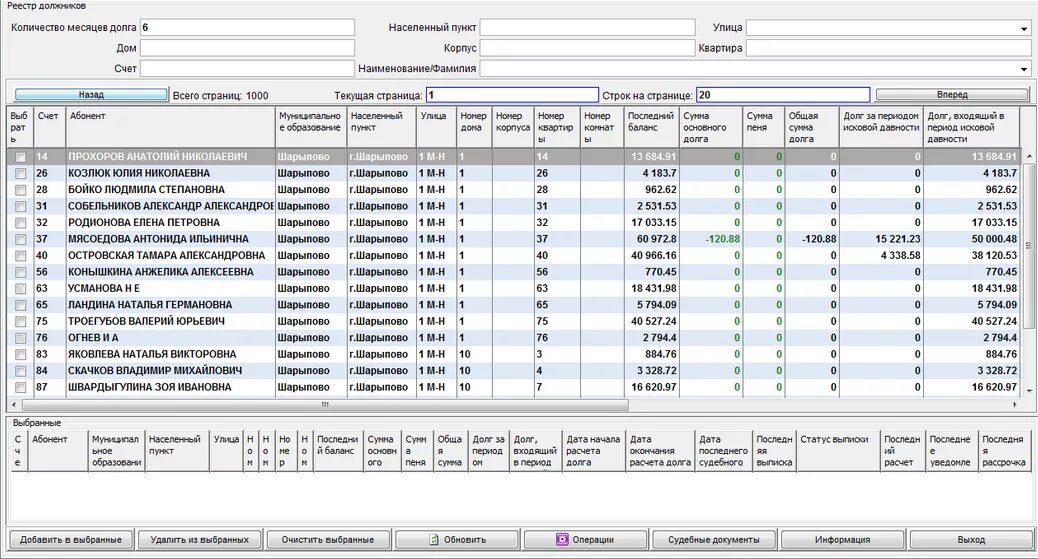
Task: Tick the checkbox for БОЙКО ЛЮДМИЛА СТЕПАНОВНА
Action: 21,190
